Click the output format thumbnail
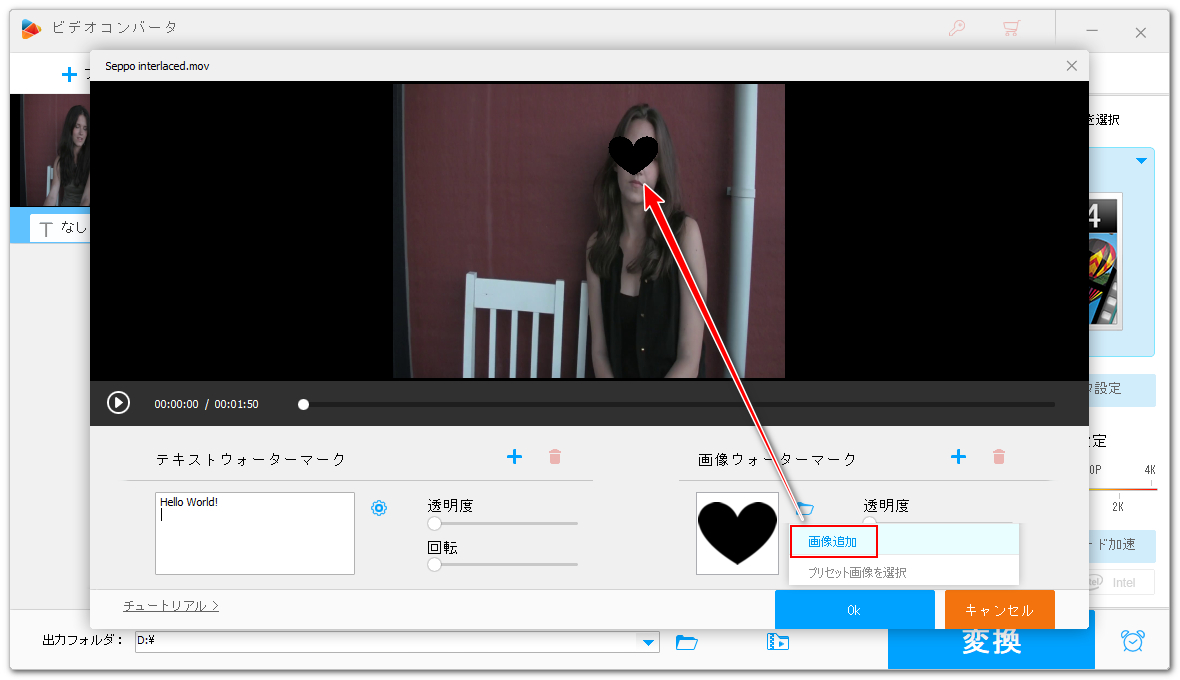 coord(1105,260)
